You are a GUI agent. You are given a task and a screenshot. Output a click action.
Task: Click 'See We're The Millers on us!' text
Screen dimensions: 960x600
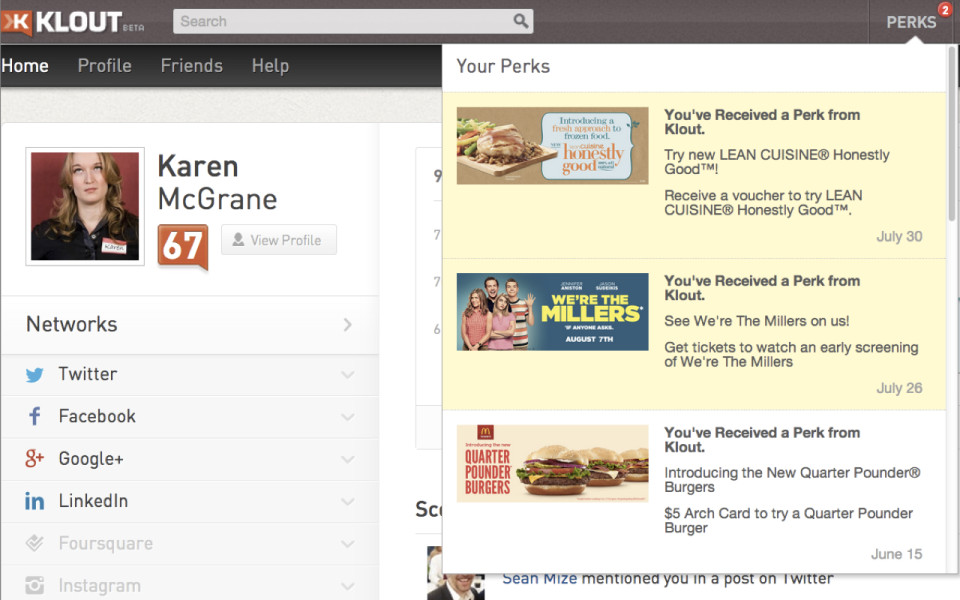757,321
